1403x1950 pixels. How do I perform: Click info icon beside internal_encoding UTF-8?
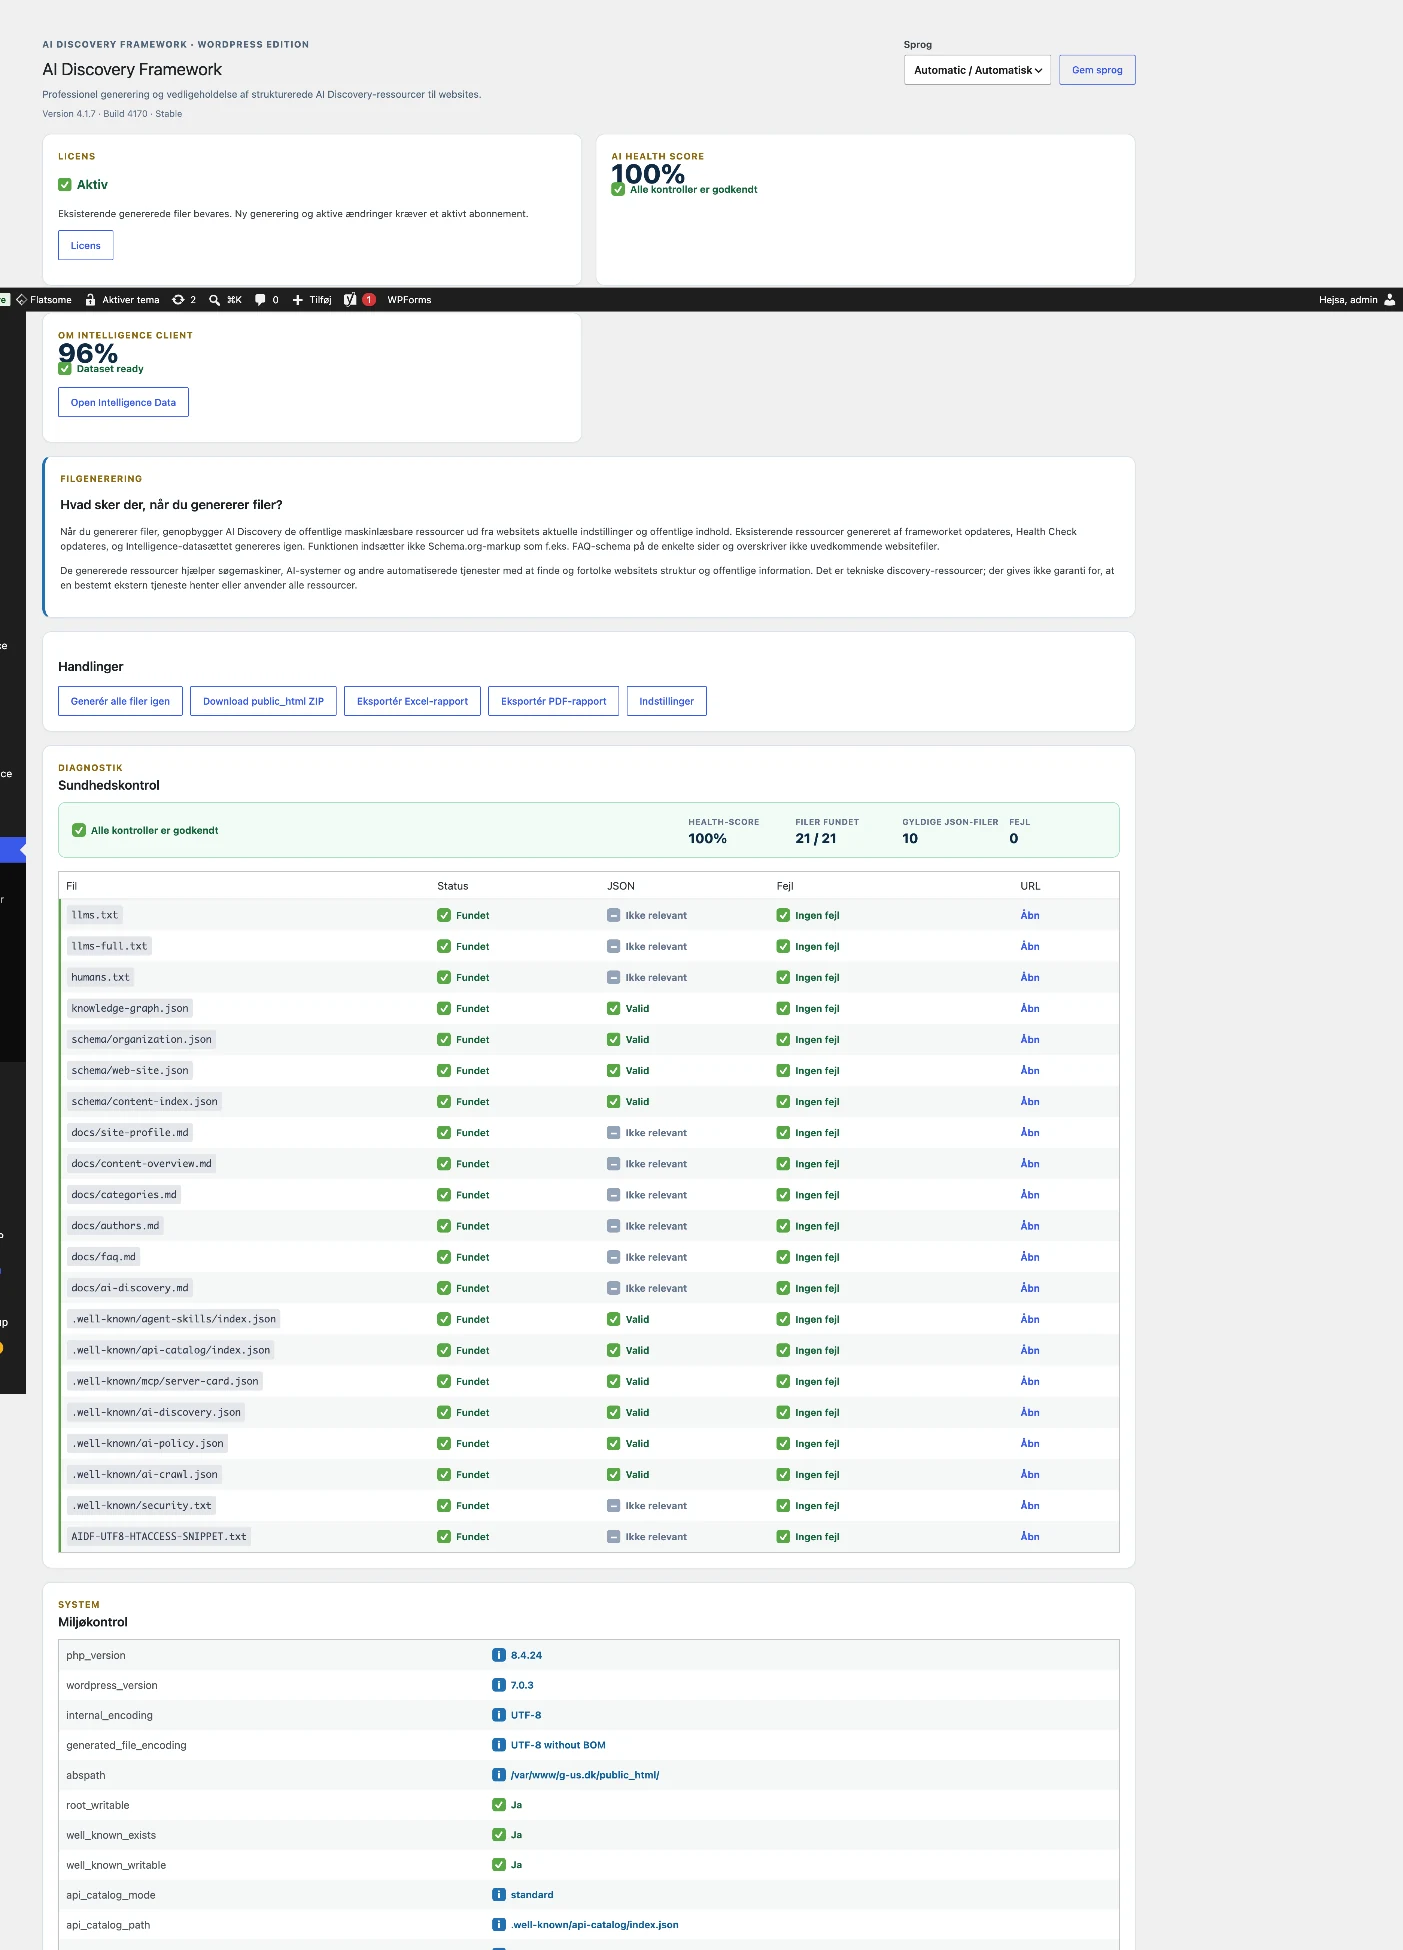[x=499, y=1715]
